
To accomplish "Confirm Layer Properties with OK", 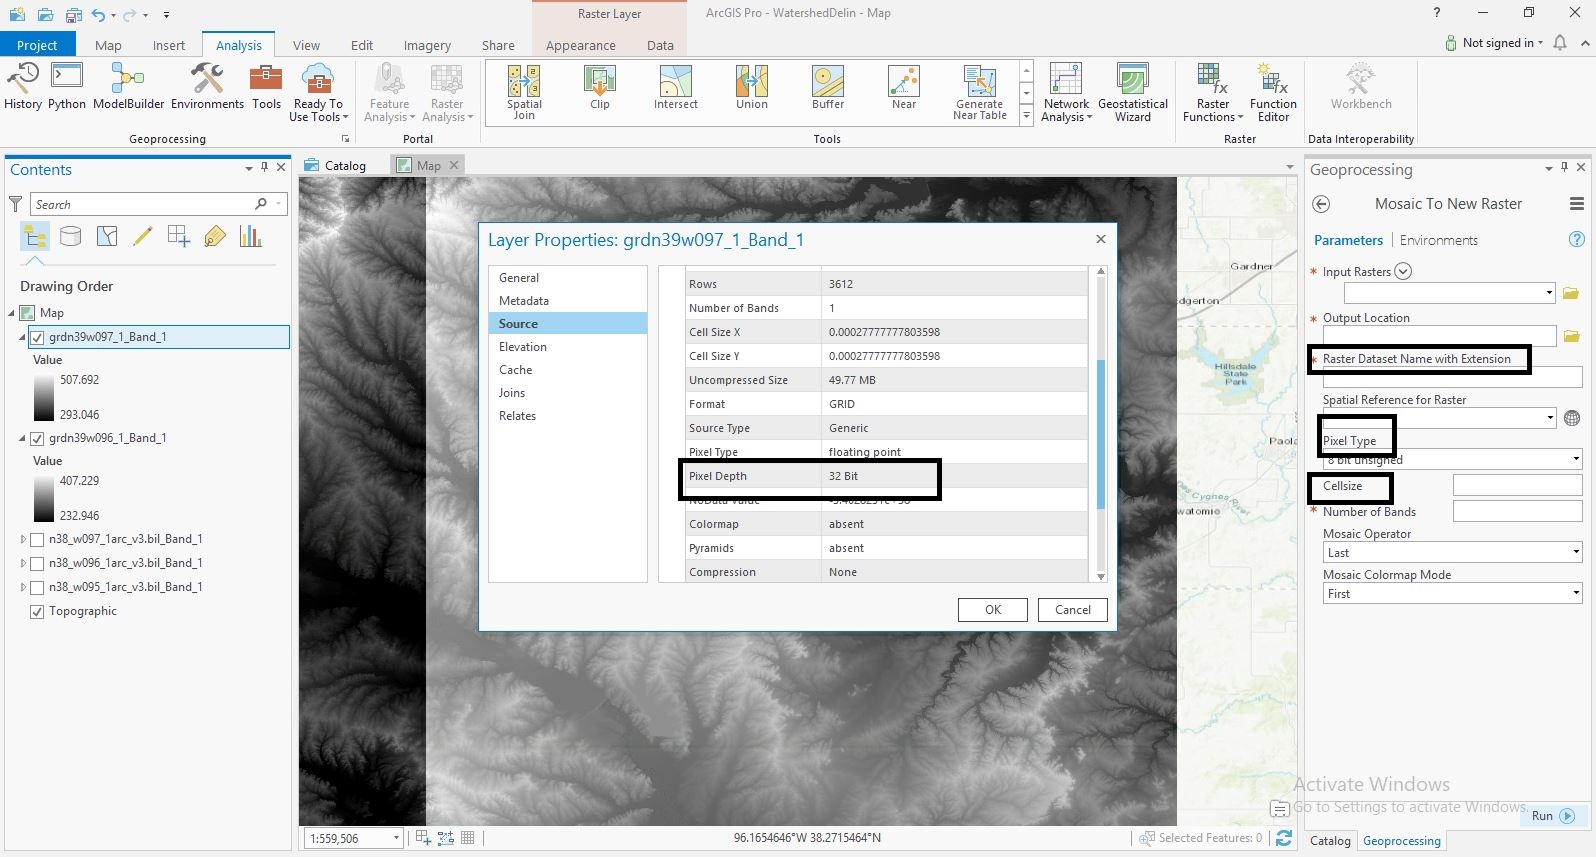I will point(992,610).
